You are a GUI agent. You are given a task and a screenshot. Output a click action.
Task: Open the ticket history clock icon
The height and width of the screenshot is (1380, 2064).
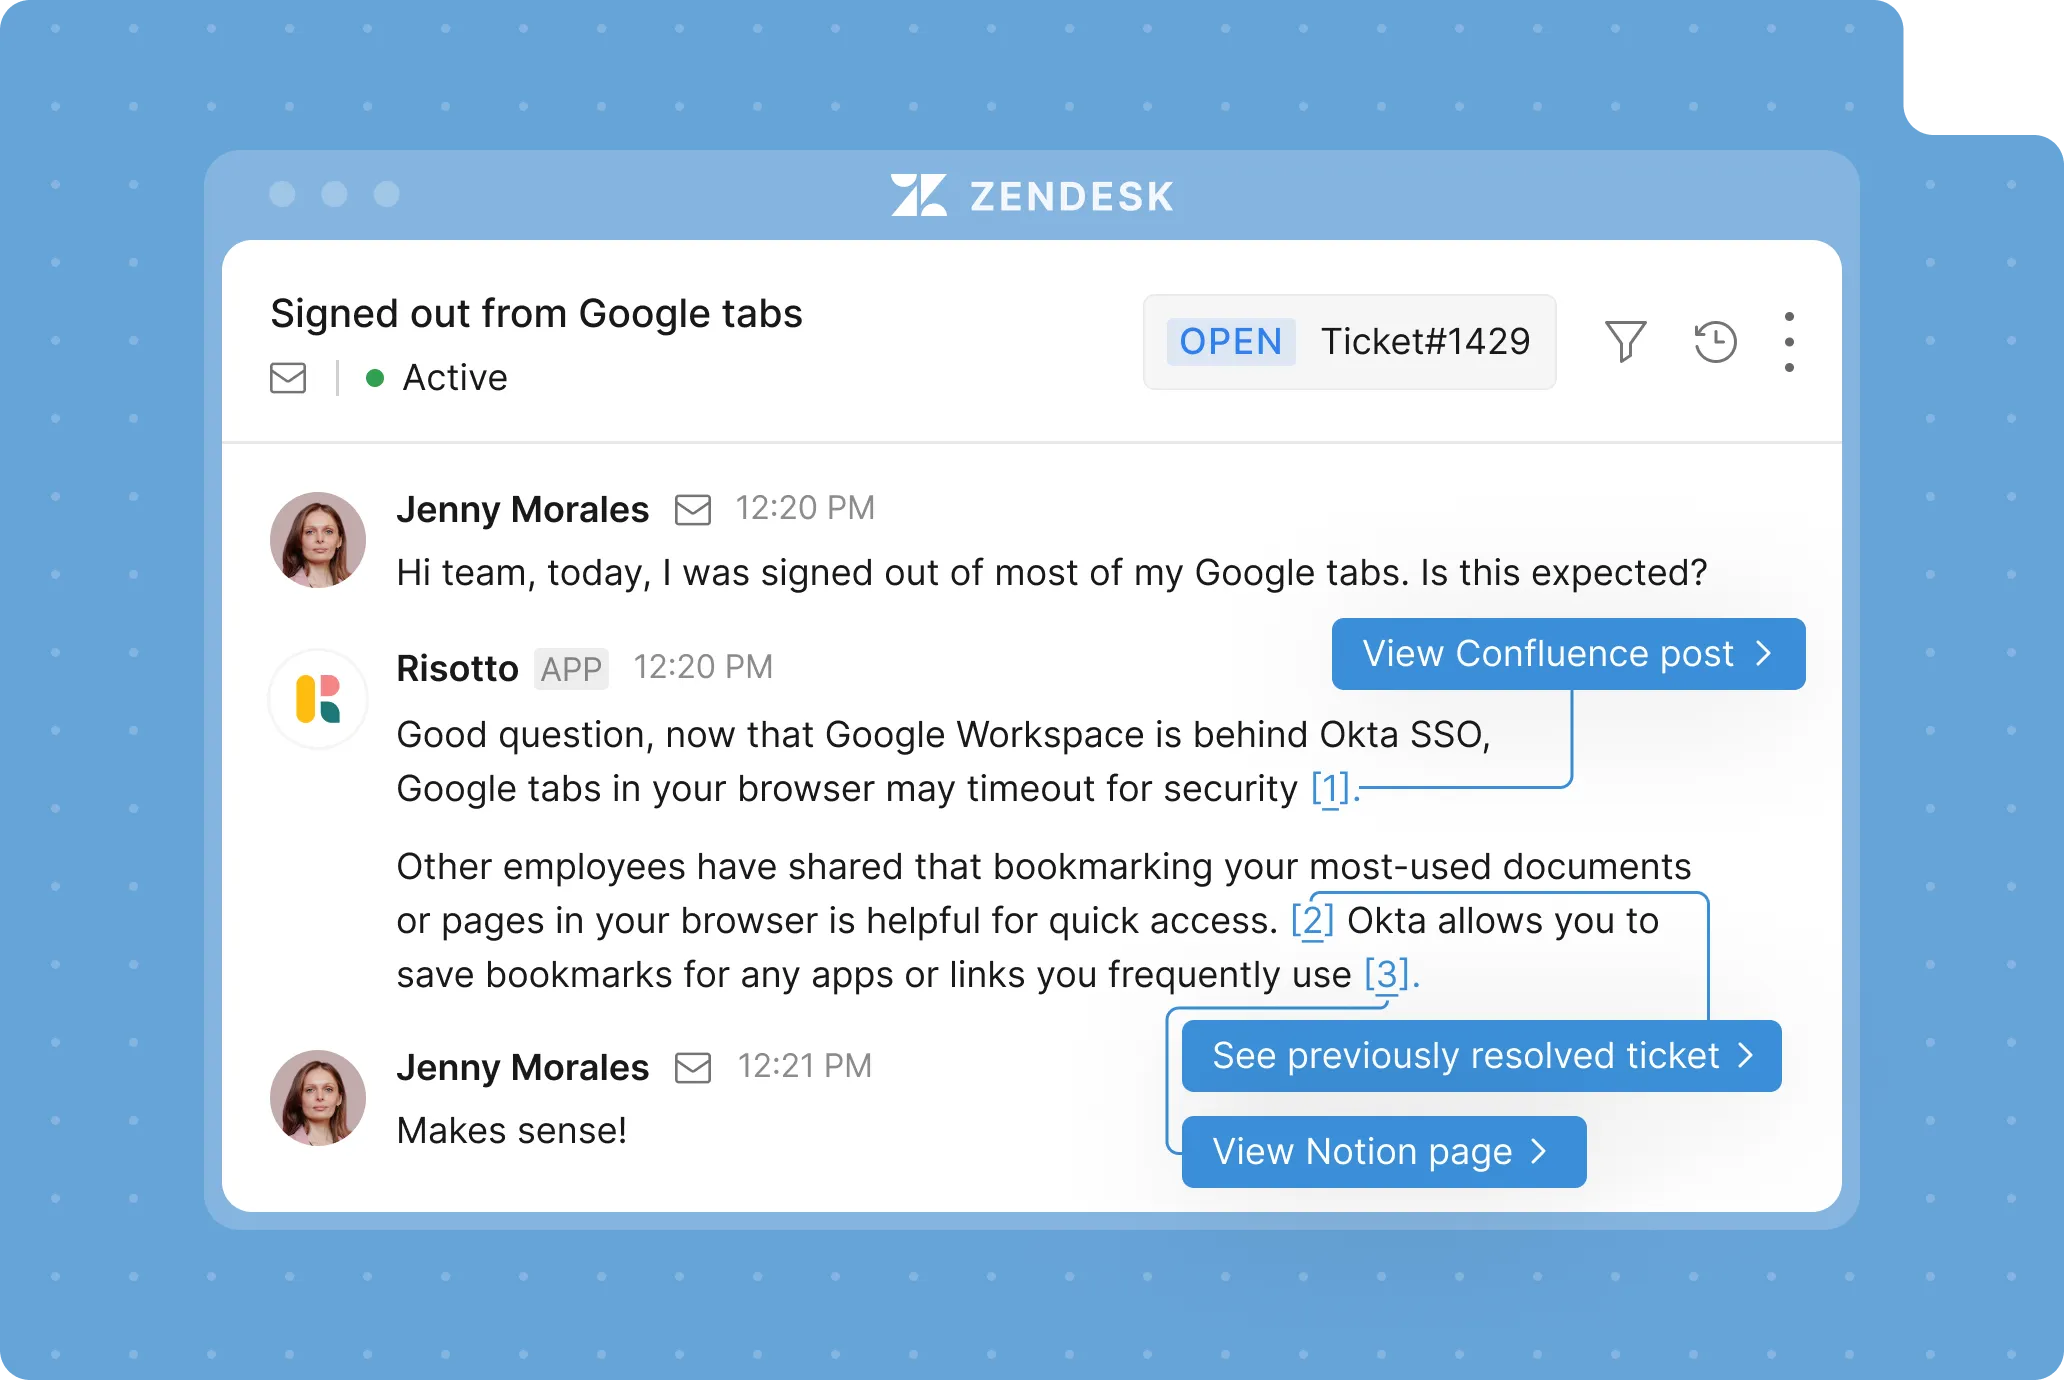pos(1715,341)
